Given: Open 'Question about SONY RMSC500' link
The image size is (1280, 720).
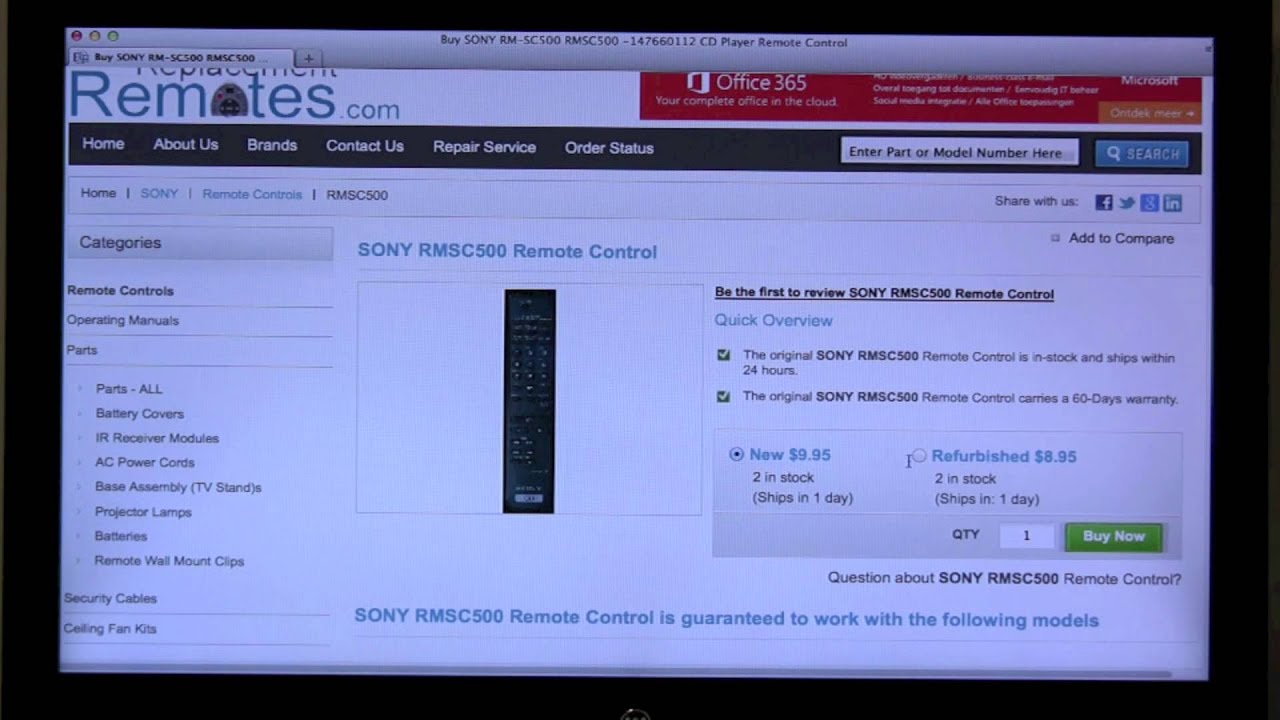Looking at the screenshot, I should click(1004, 579).
